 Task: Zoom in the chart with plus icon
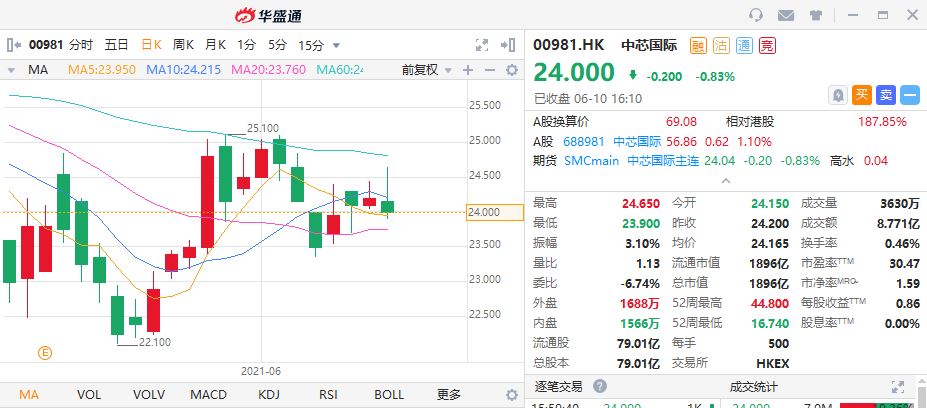(468, 70)
